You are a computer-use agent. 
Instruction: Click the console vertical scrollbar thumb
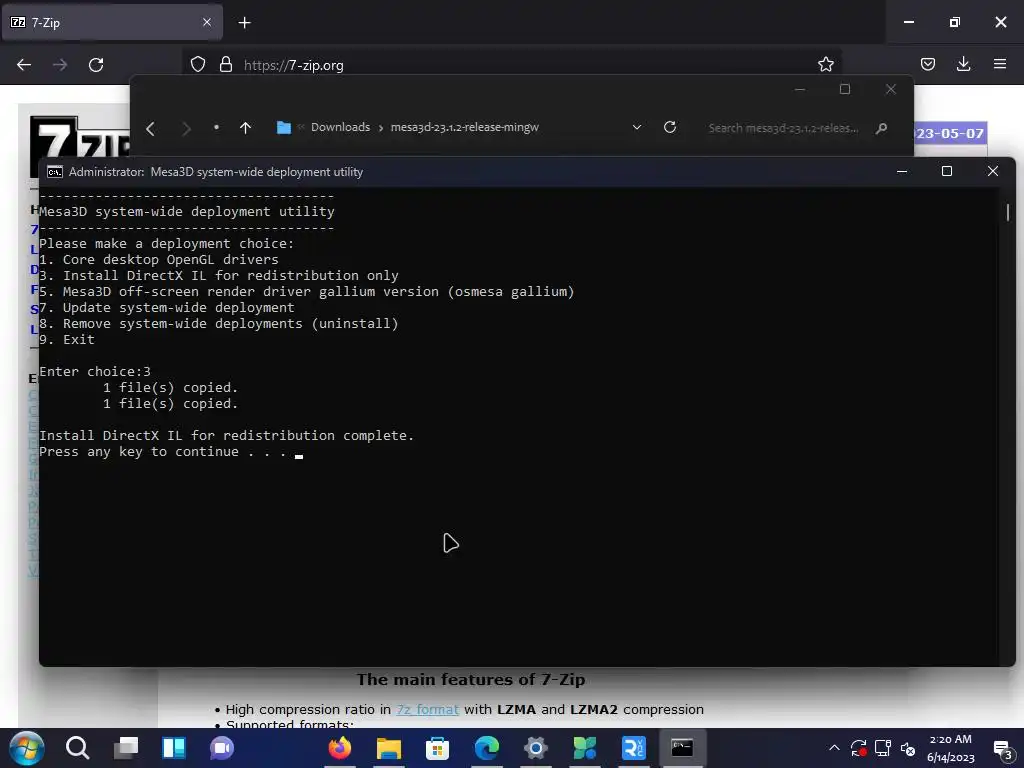1008,212
